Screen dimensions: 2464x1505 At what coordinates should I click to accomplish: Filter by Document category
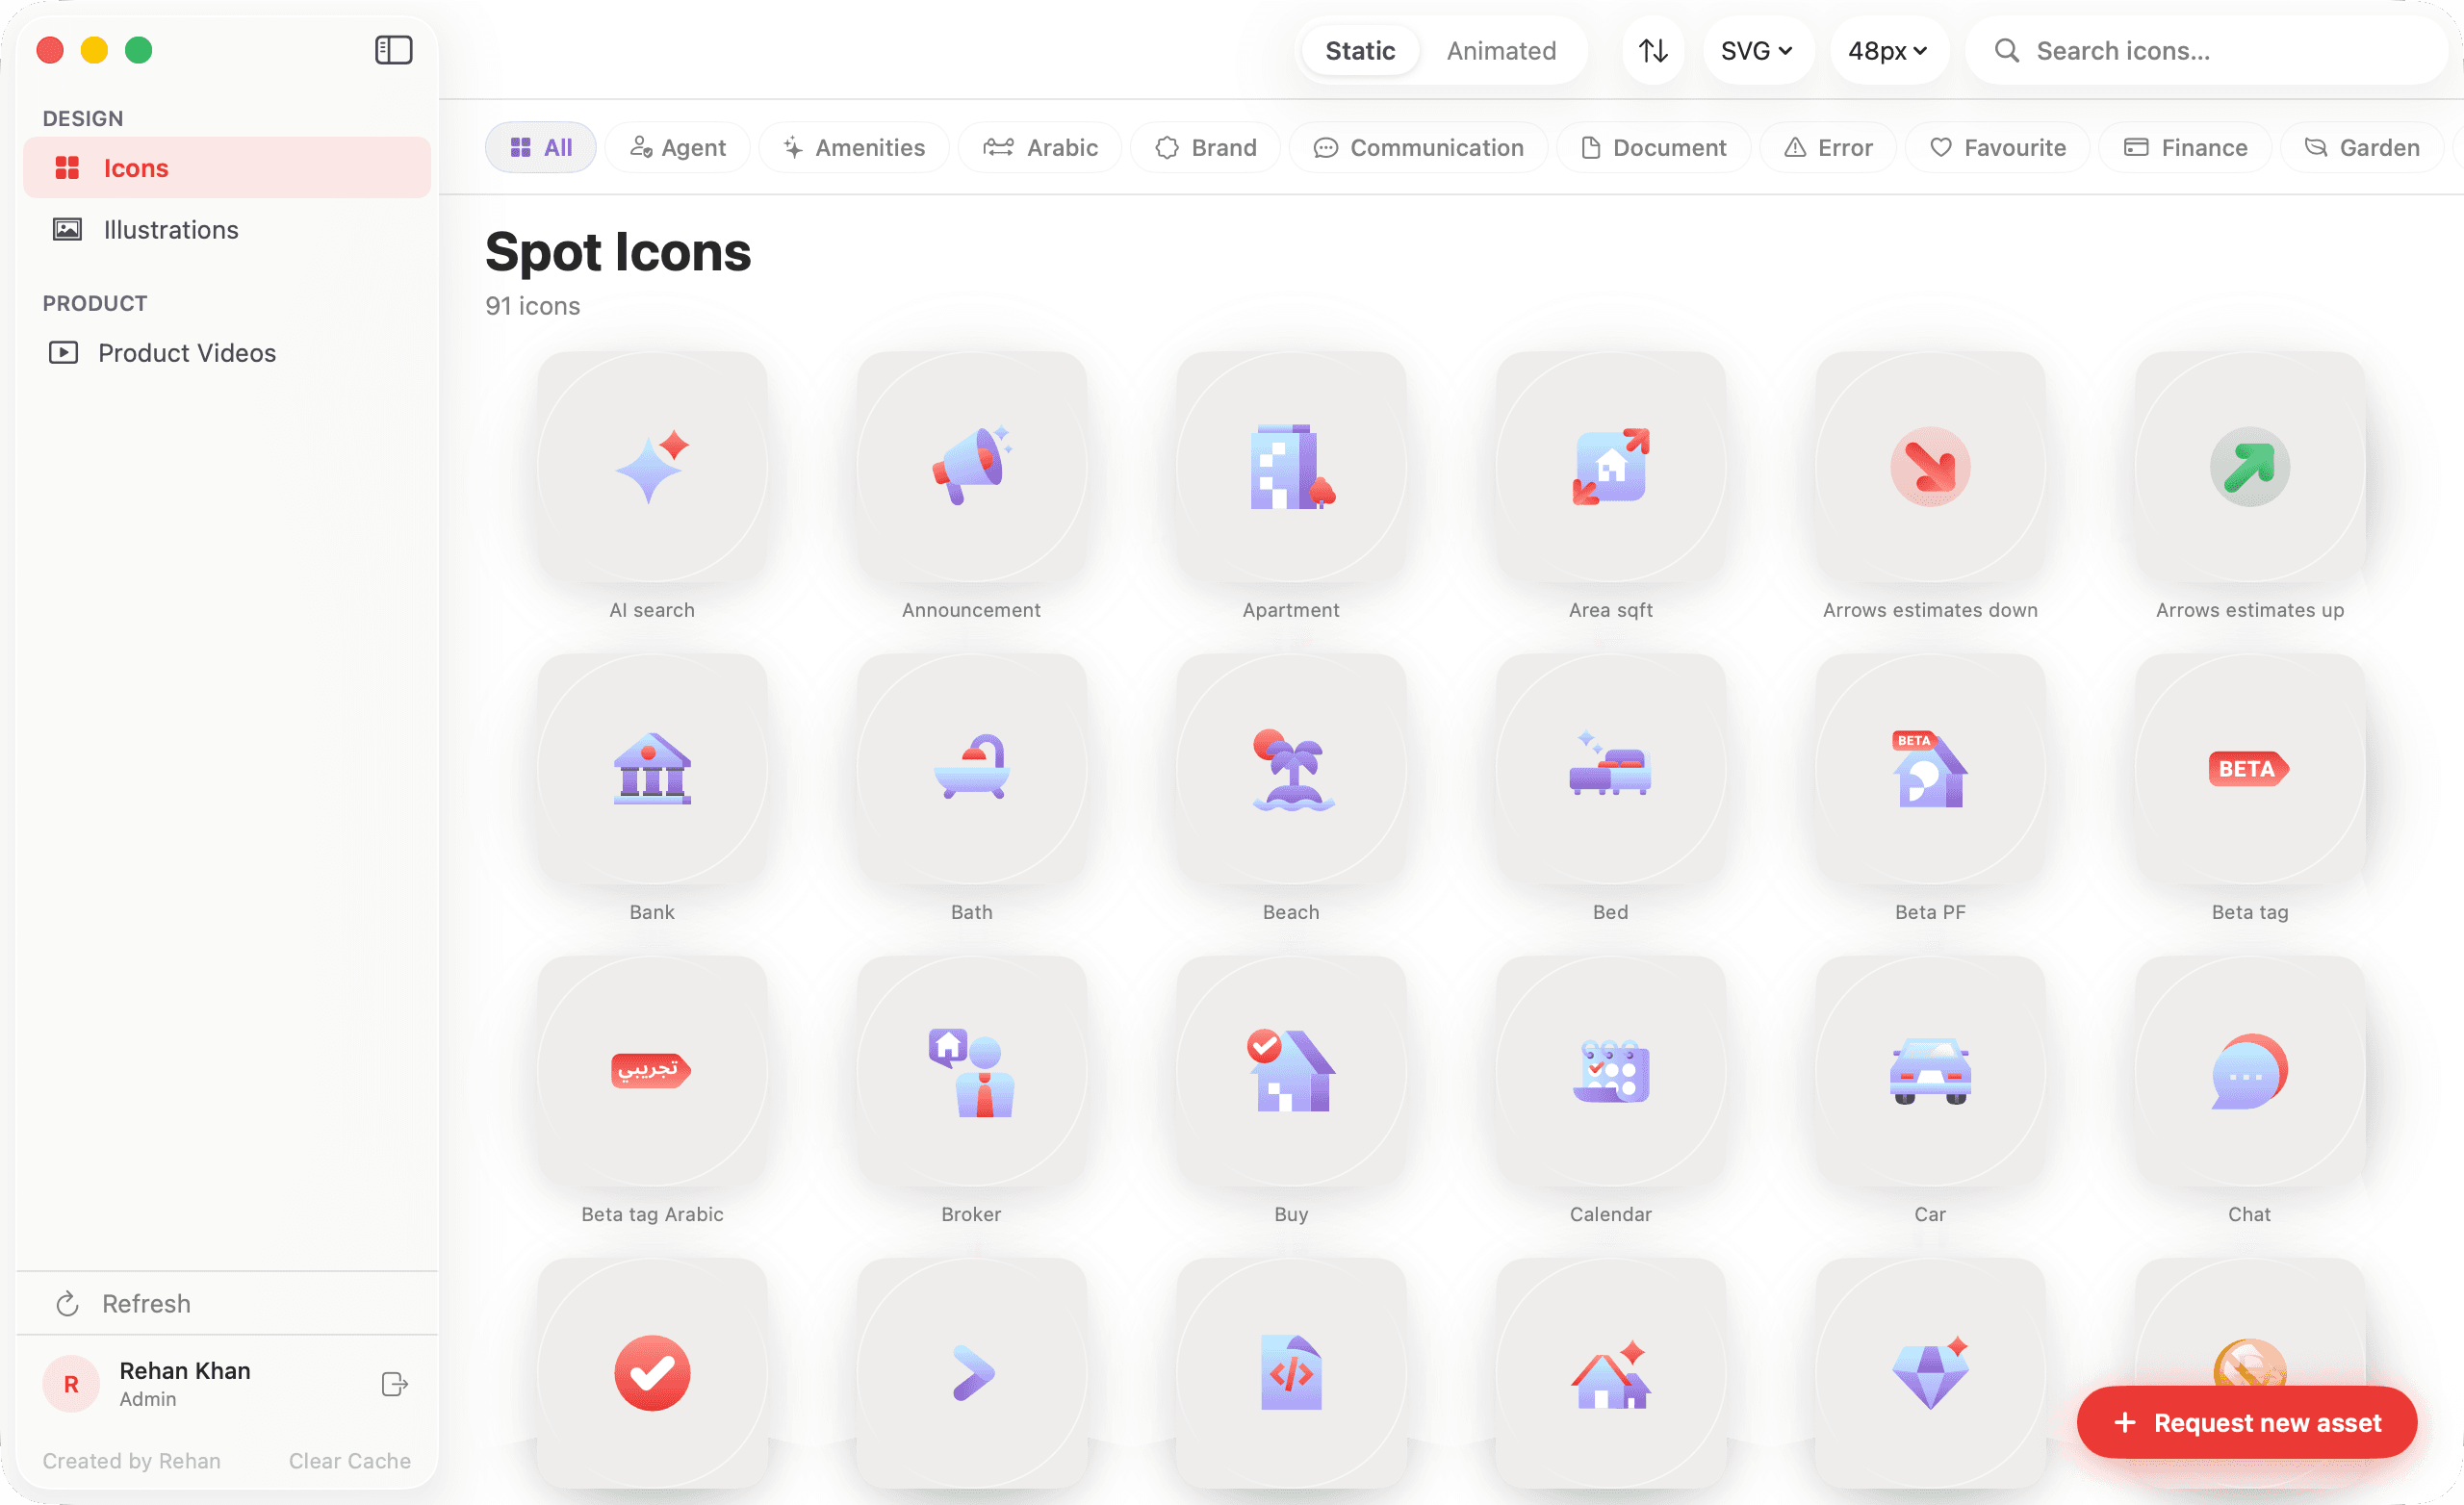[x=1653, y=148]
